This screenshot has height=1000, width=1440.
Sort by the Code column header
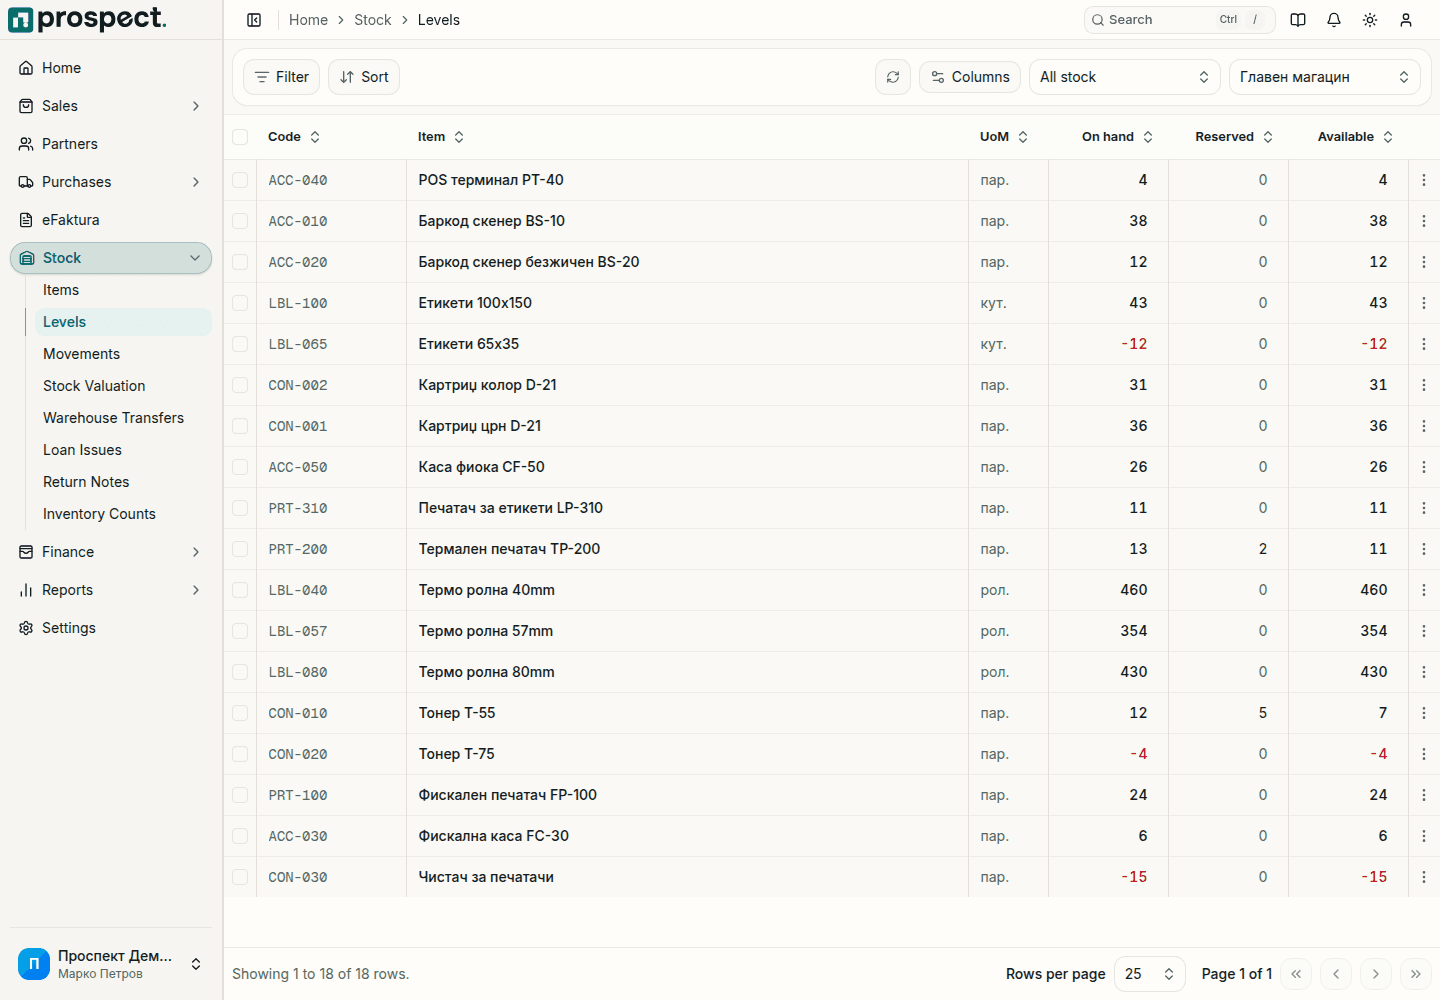(294, 137)
